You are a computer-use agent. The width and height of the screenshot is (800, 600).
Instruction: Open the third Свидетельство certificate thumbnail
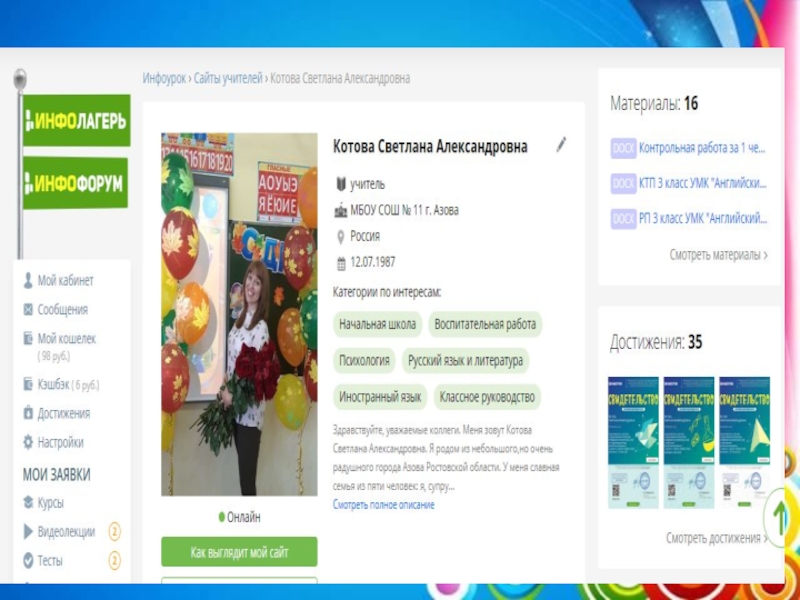tap(744, 442)
